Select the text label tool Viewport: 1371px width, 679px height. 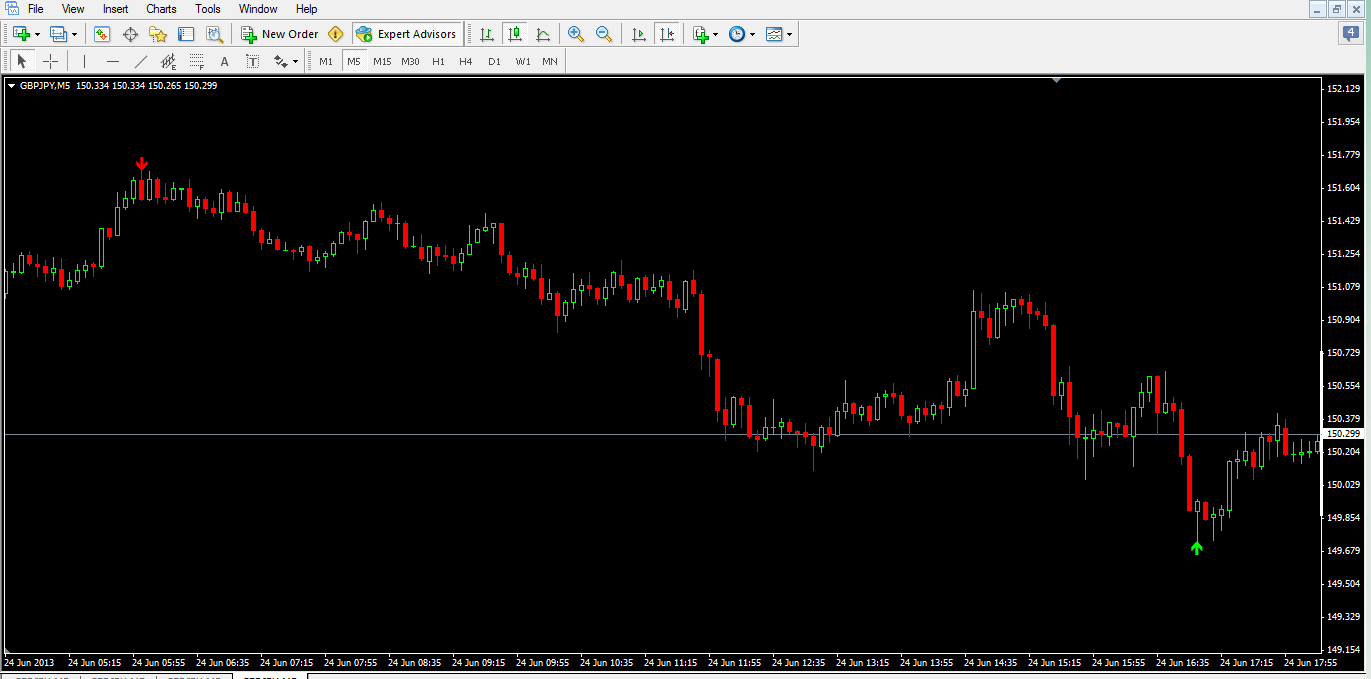click(x=253, y=61)
